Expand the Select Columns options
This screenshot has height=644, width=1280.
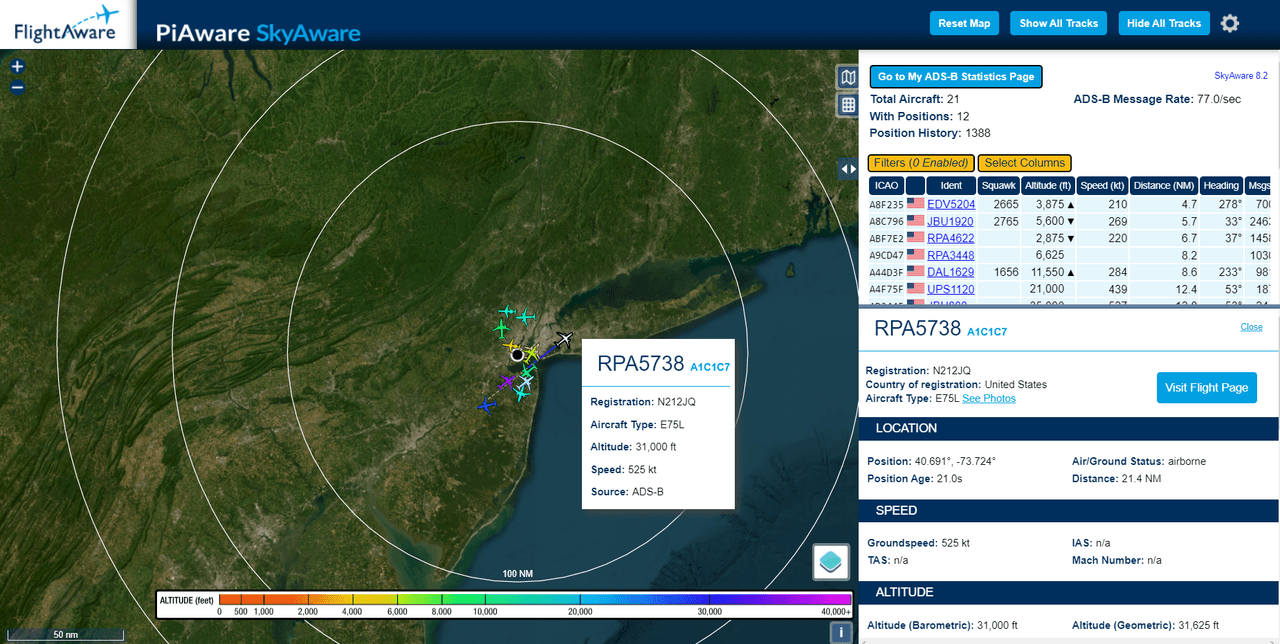[x=1024, y=163]
